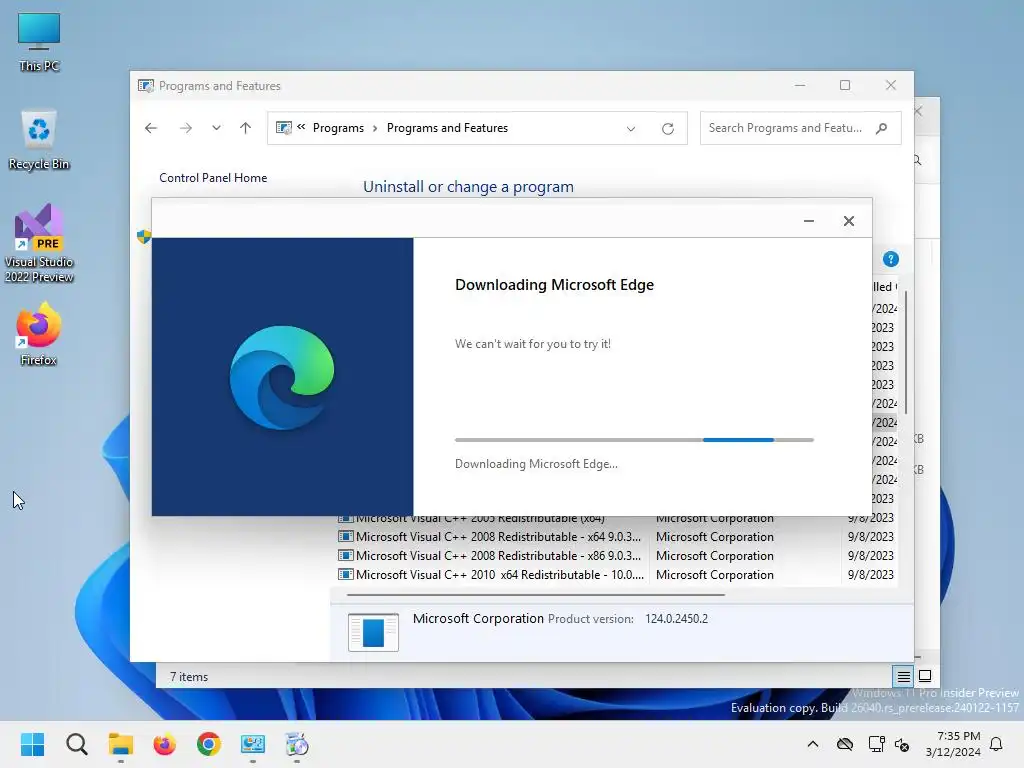
Task: Select Visual C++ 2005 Redistributable (x64) row
Action: click(x=616, y=520)
